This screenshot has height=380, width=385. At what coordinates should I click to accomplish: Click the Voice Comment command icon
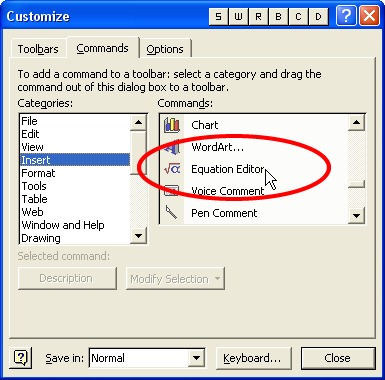tap(172, 191)
